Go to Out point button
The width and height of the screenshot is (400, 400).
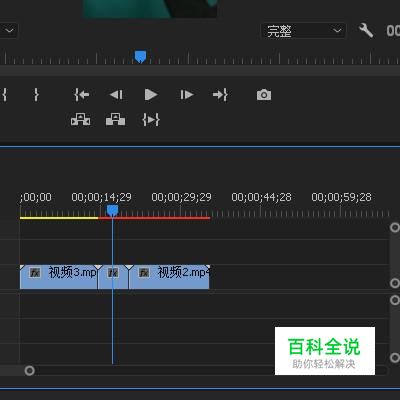click(220, 95)
